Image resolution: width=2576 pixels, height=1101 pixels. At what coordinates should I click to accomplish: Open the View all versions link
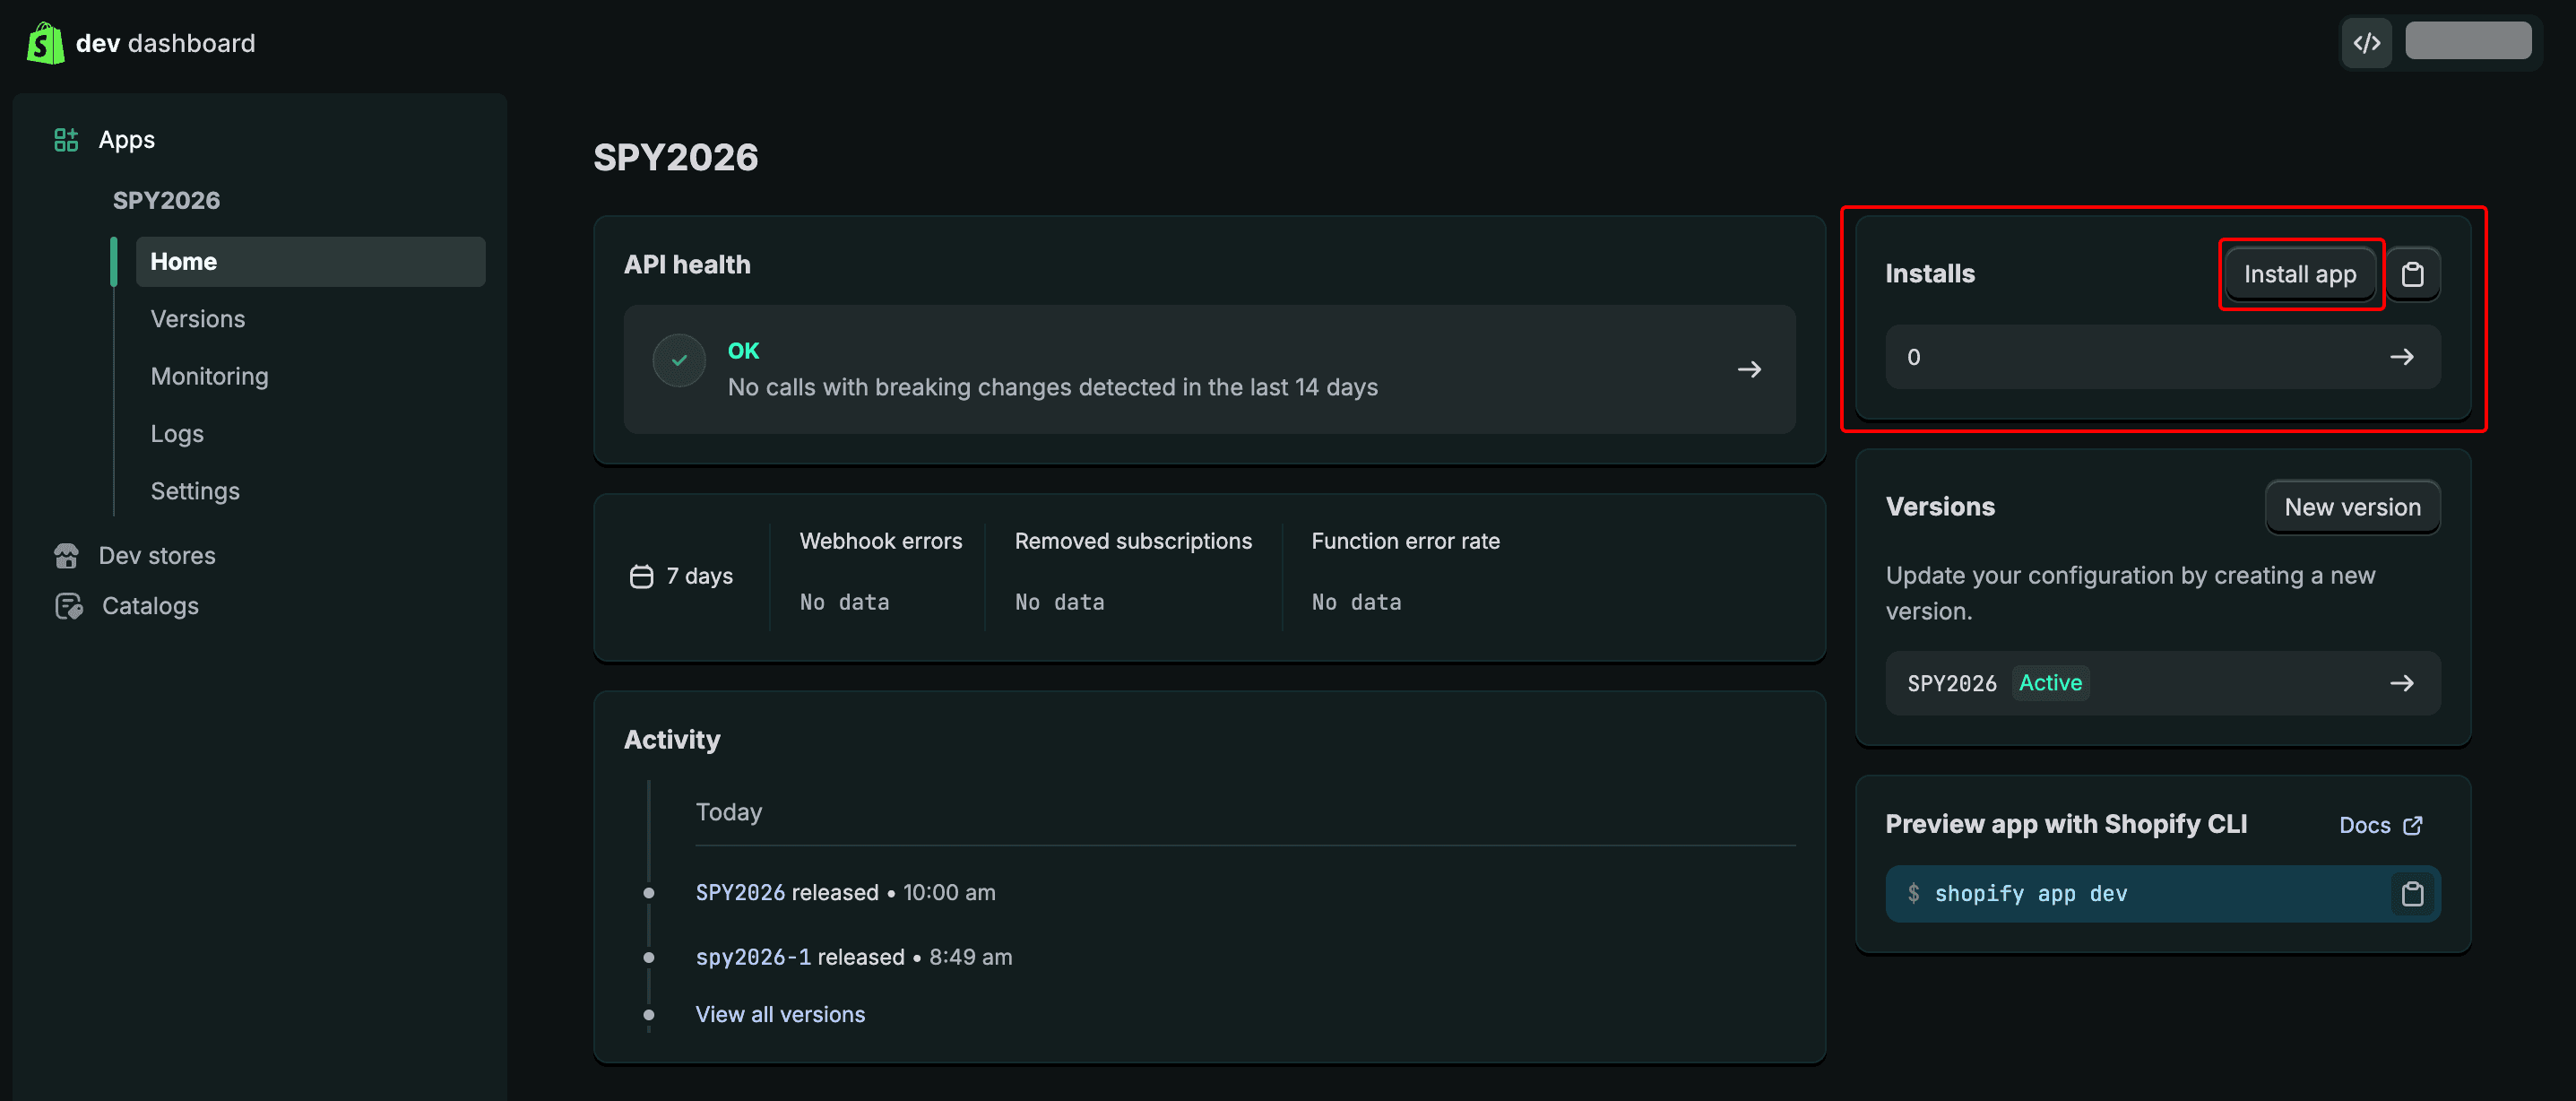tap(780, 1014)
